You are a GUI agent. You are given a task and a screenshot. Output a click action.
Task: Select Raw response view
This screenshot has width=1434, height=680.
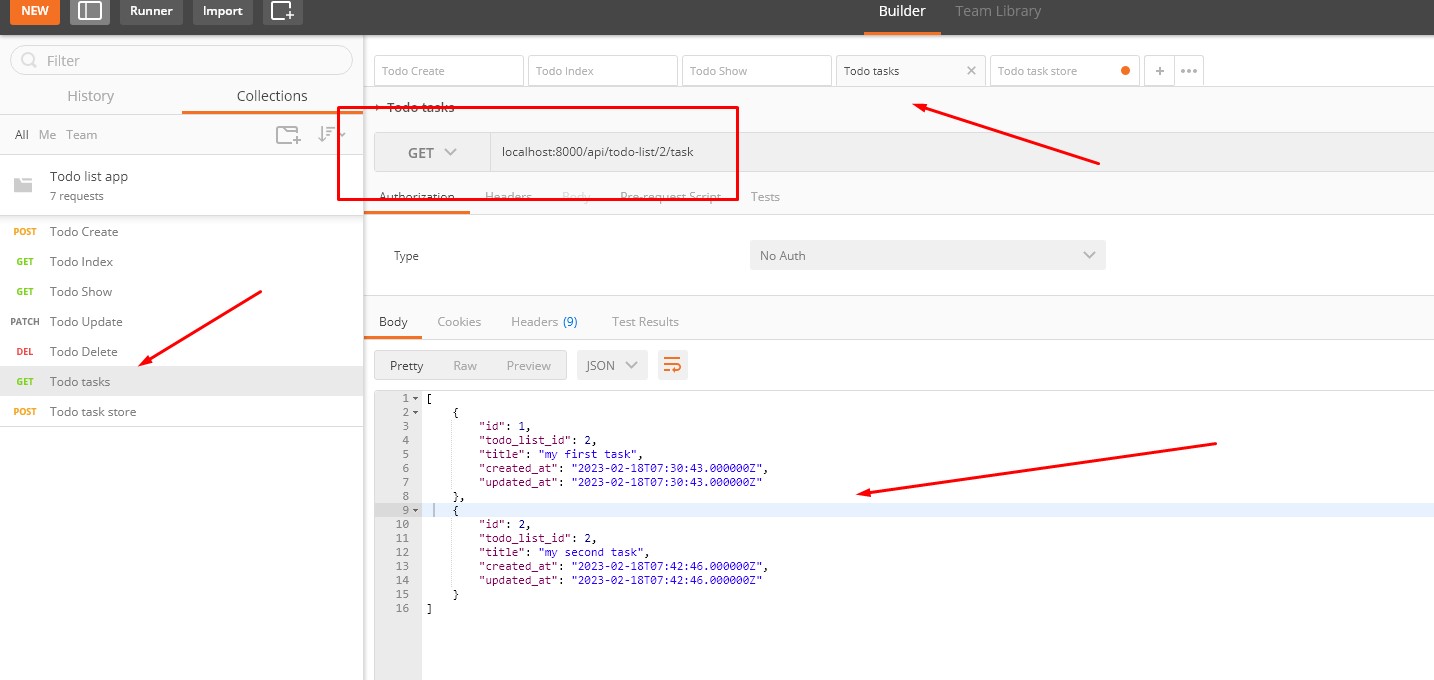(x=465, y=365)
